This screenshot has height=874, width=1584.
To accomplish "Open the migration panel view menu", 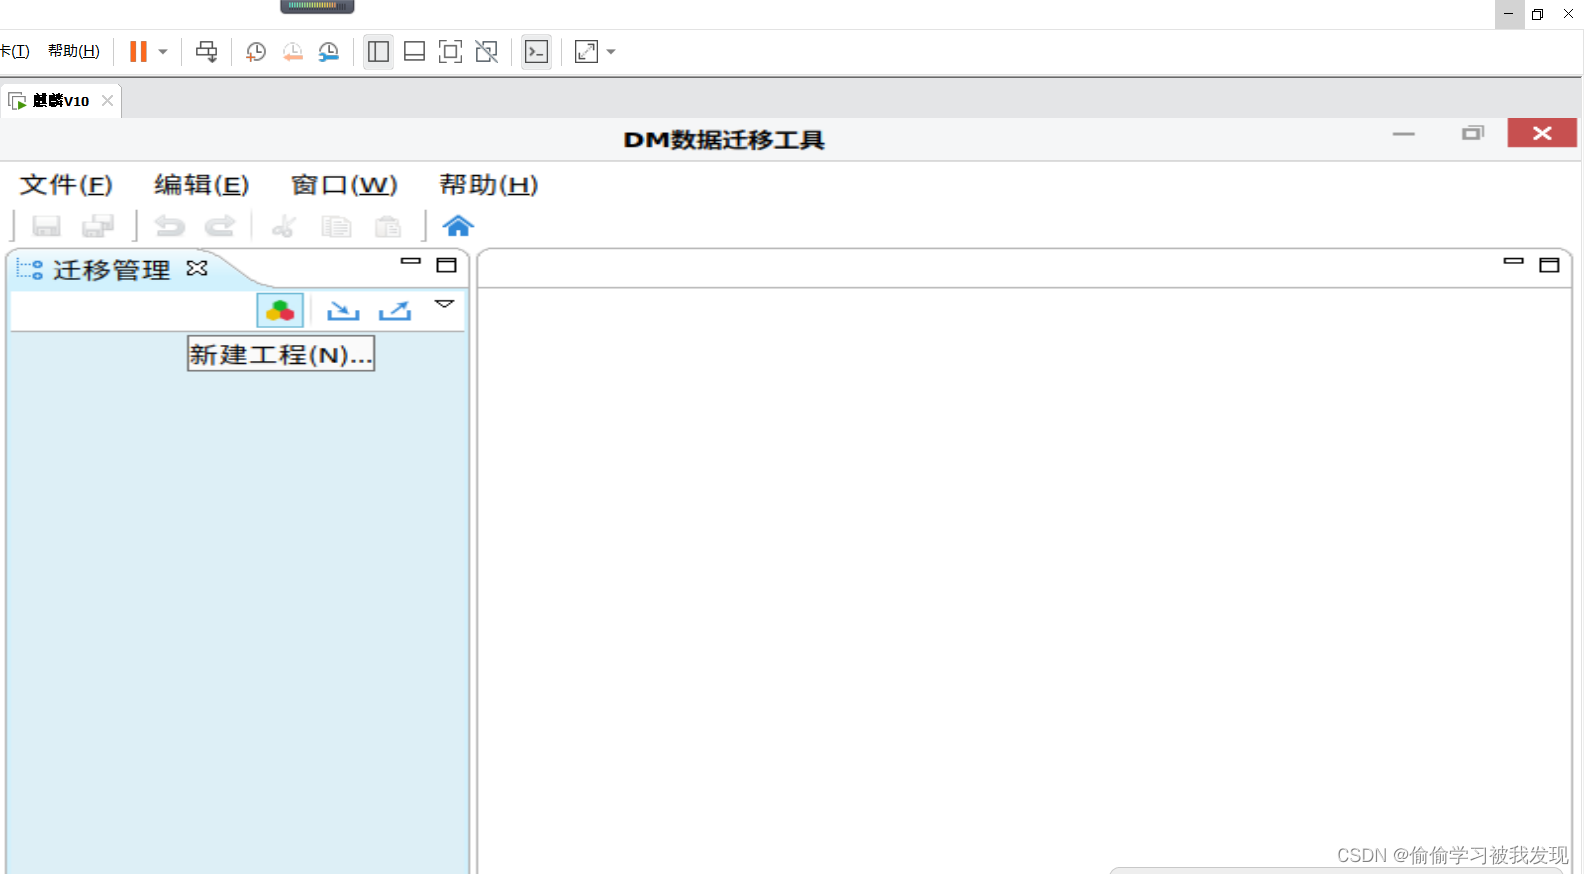I will (445, 303).
